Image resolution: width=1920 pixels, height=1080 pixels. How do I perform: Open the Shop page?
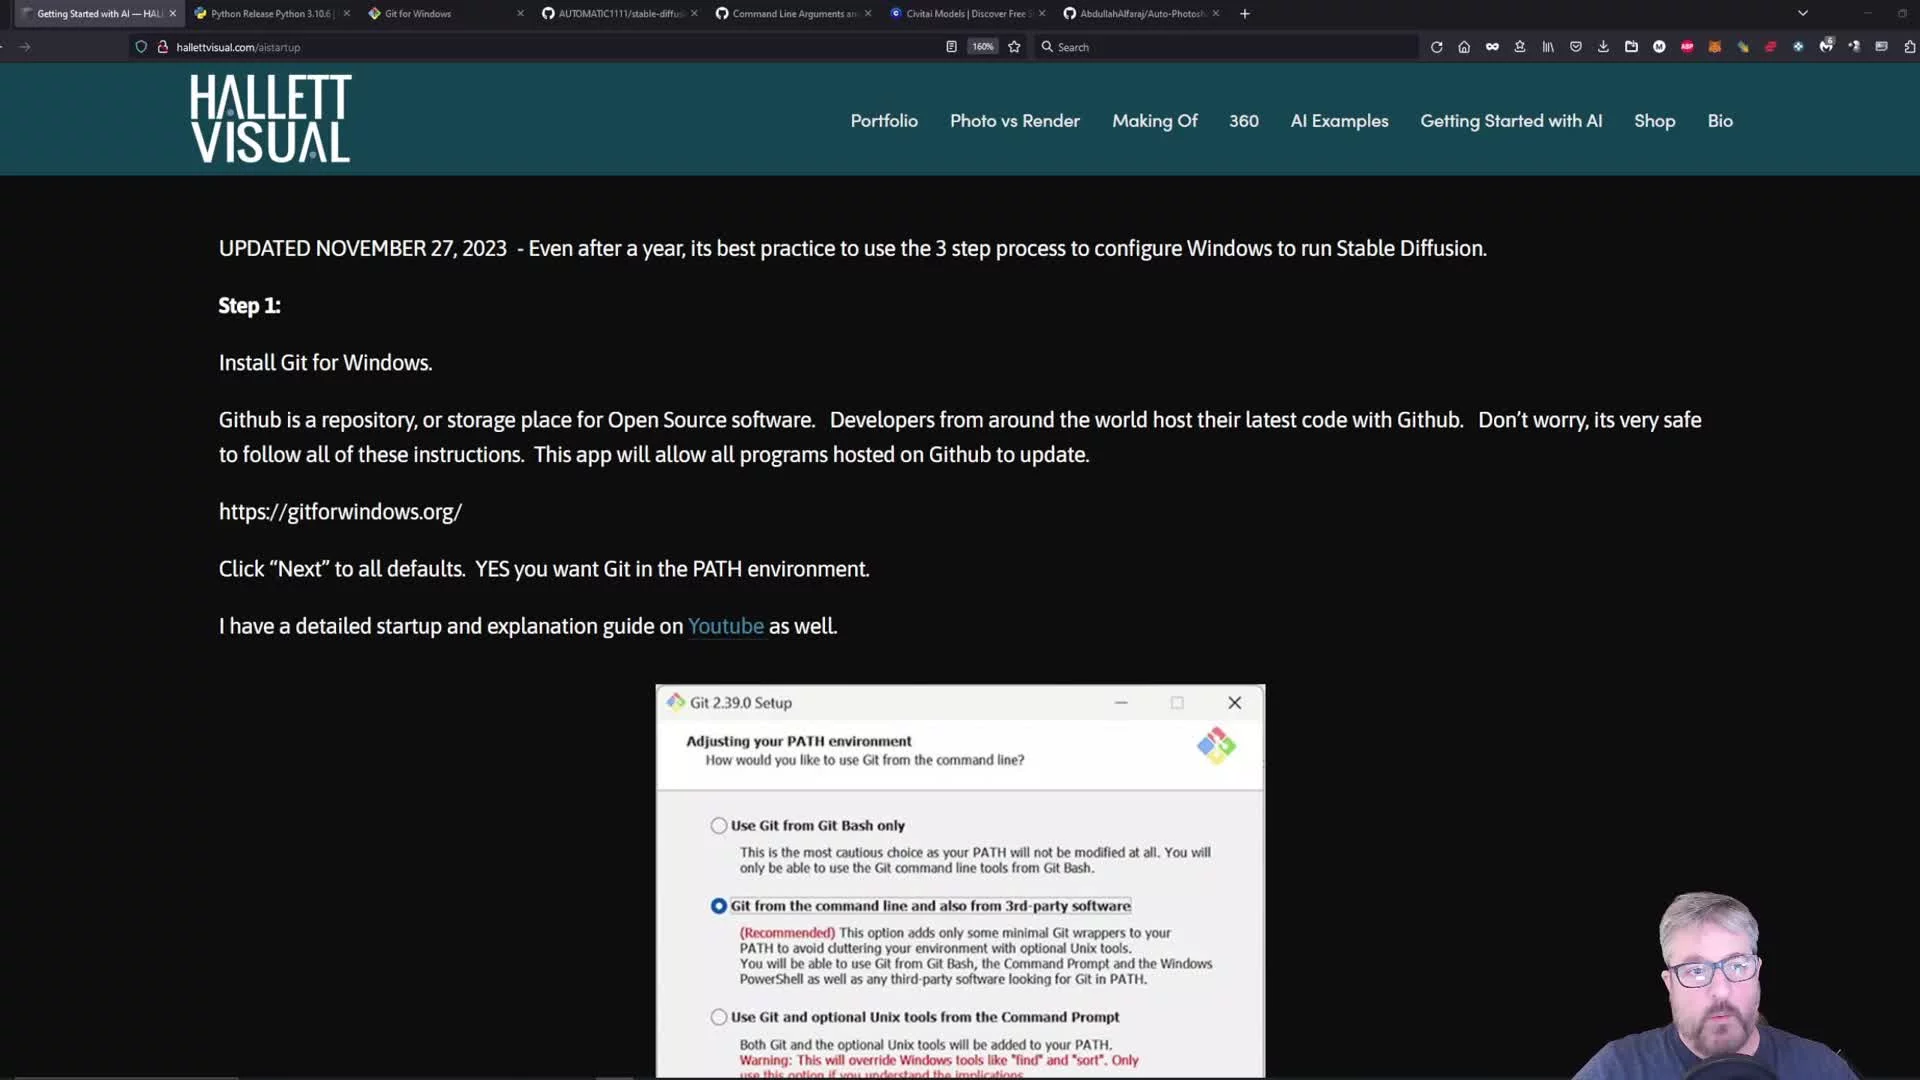1654,121
